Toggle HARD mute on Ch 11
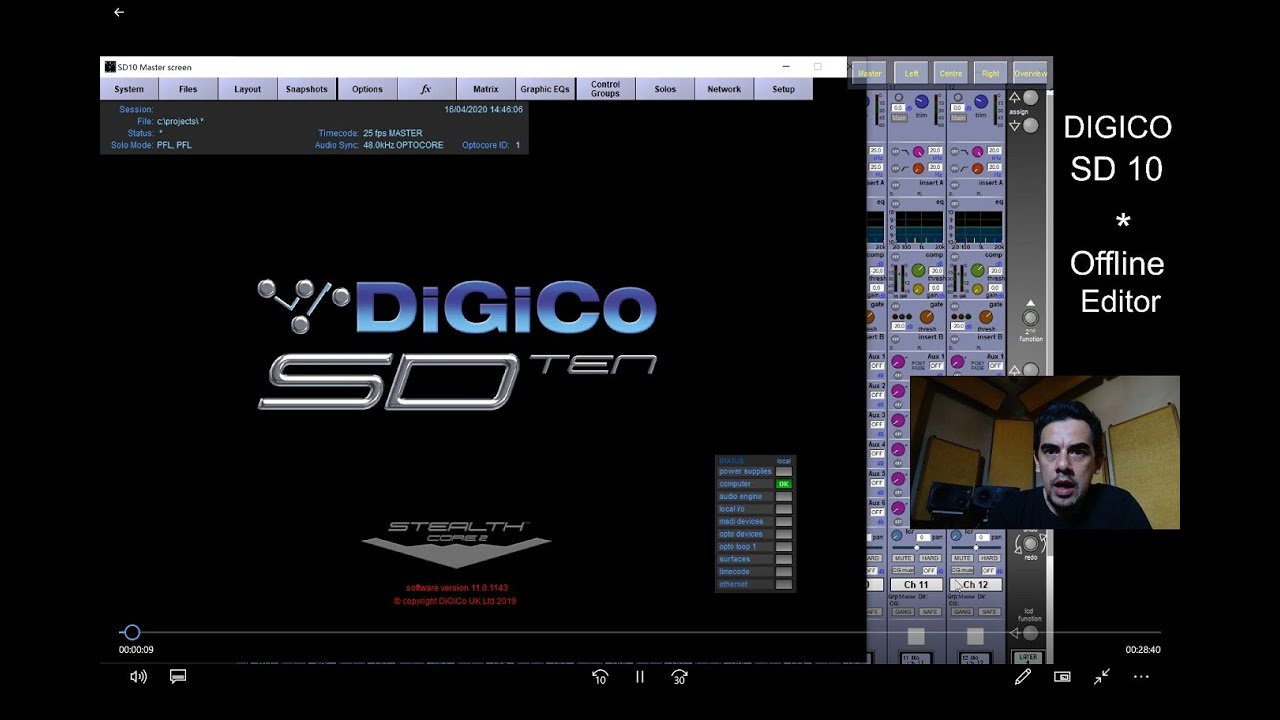 coord(930,558)
